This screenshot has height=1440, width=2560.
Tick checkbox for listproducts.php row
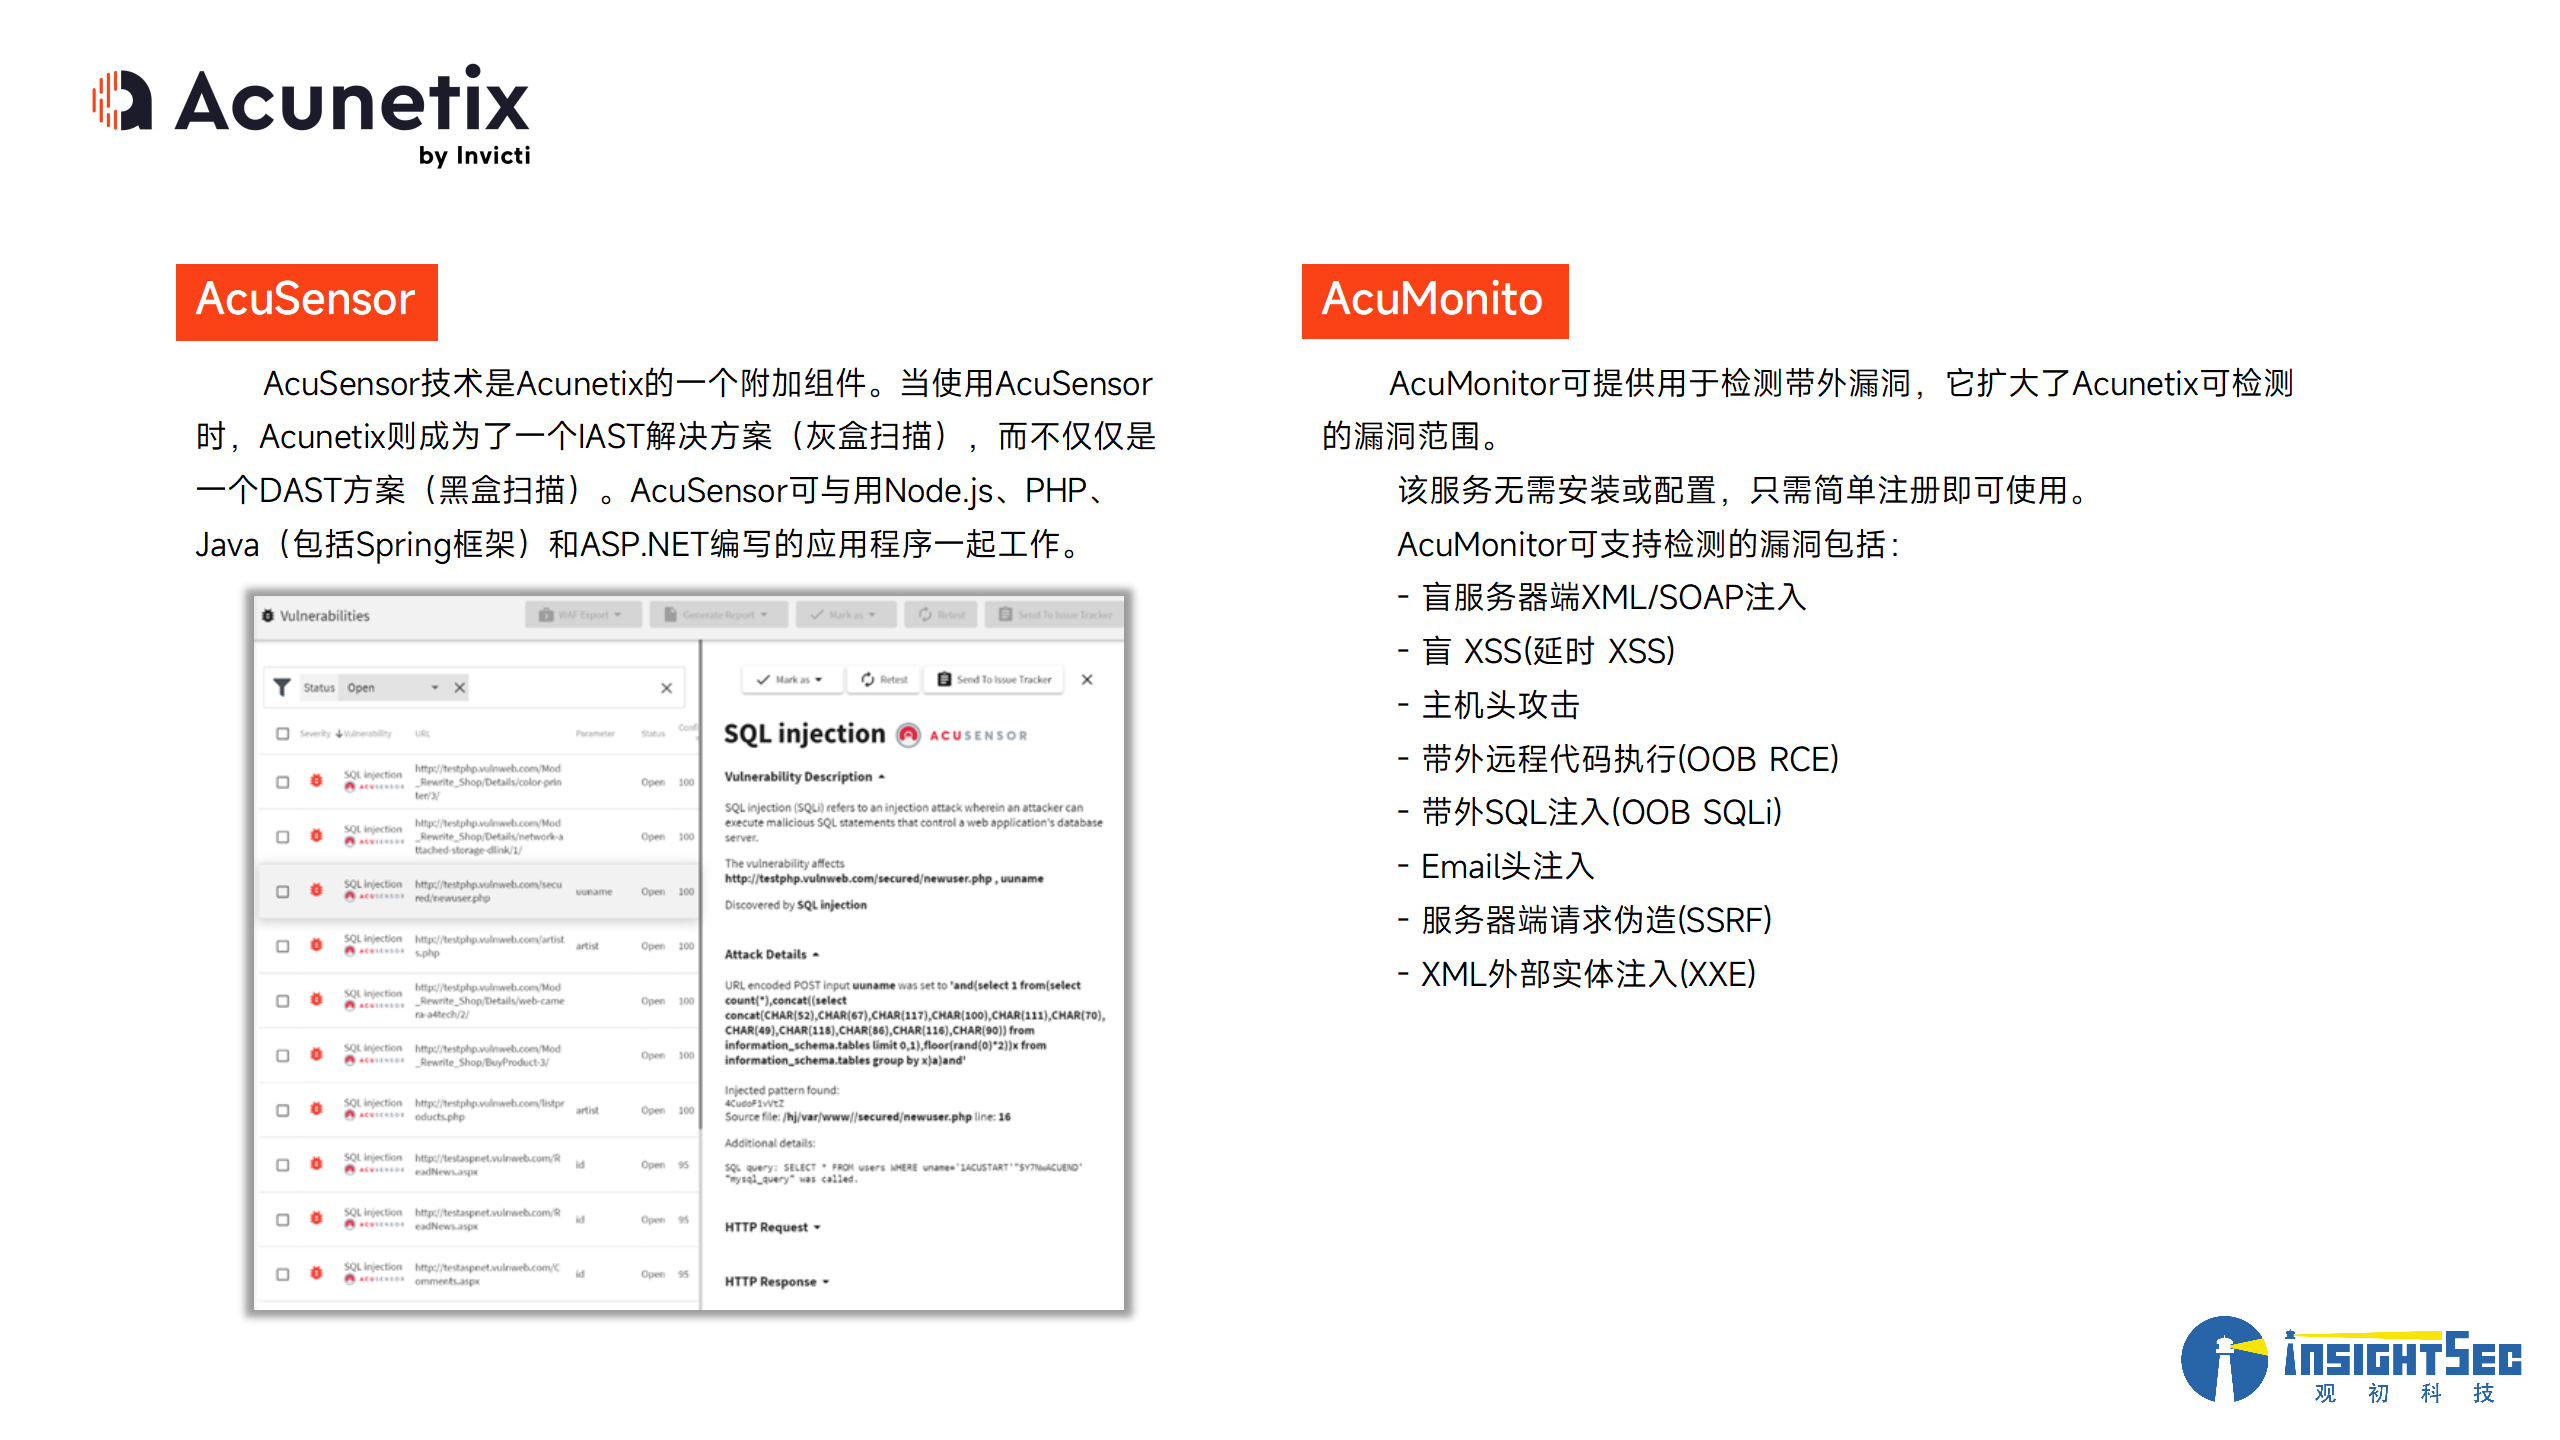tap(283, 1110)
